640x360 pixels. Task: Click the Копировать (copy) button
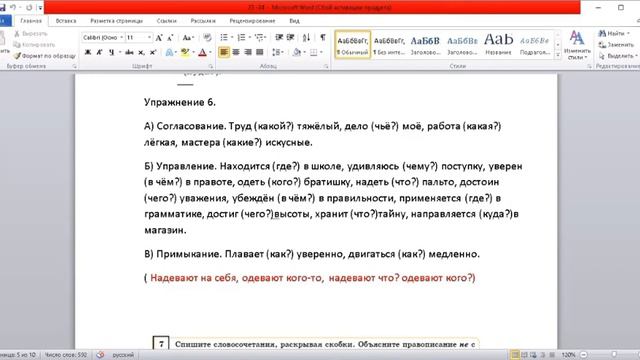click(34, 44)
